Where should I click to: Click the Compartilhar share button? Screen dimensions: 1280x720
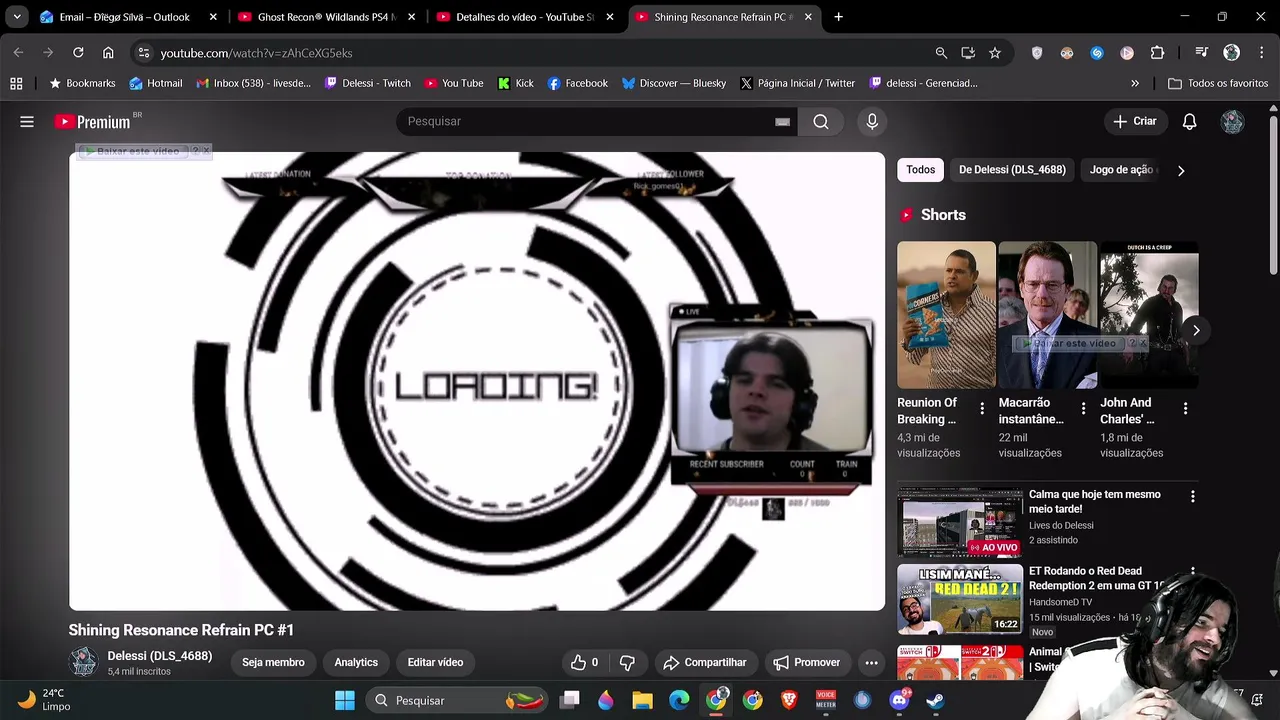[x=705, y=662]
